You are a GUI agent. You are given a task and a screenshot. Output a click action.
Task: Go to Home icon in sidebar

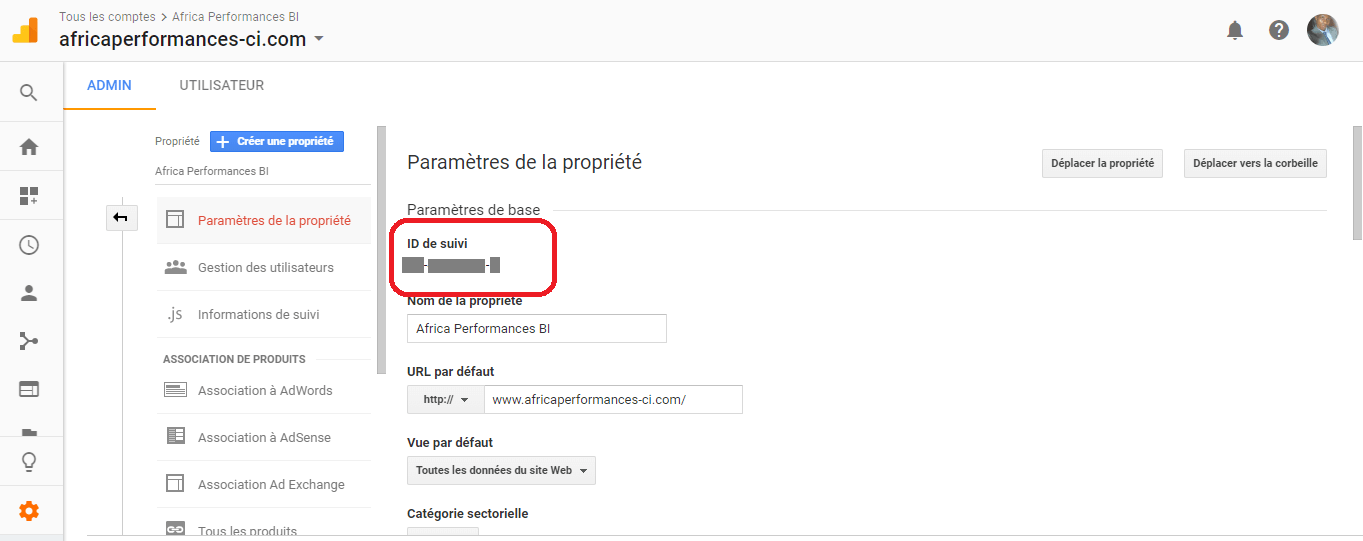29,147
